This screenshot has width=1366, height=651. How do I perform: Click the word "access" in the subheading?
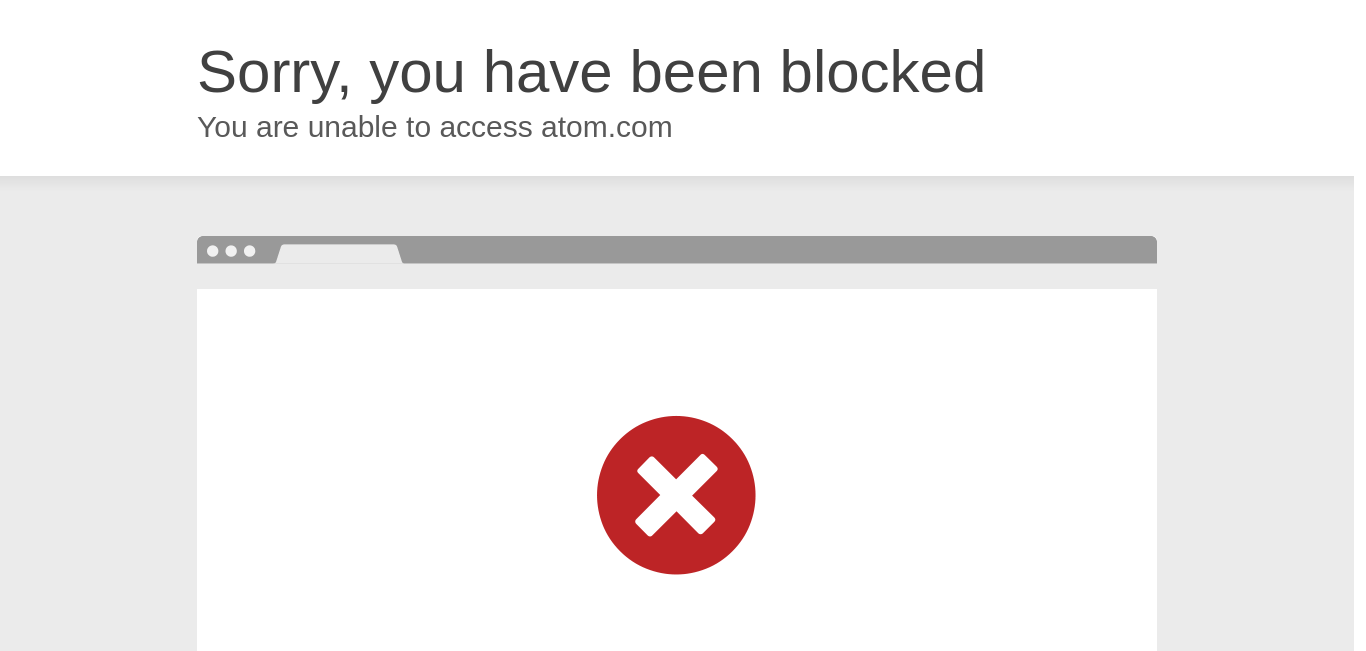486,127
